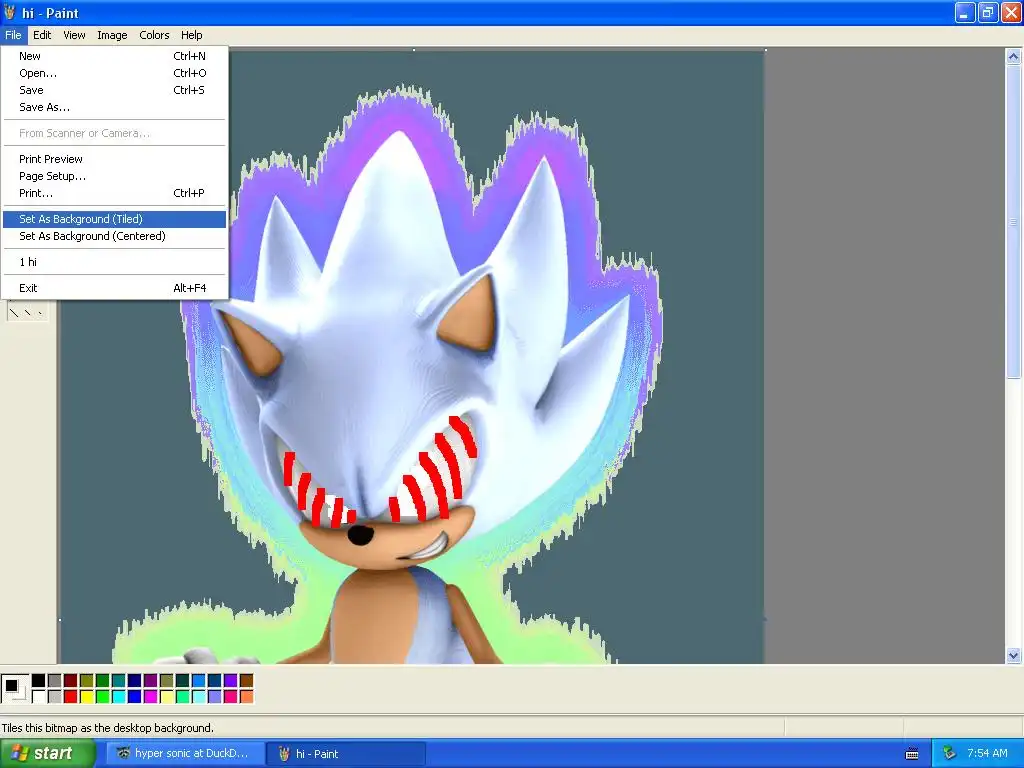
Task: Pick the brown color swatch
Action: (x=247, y=680)
